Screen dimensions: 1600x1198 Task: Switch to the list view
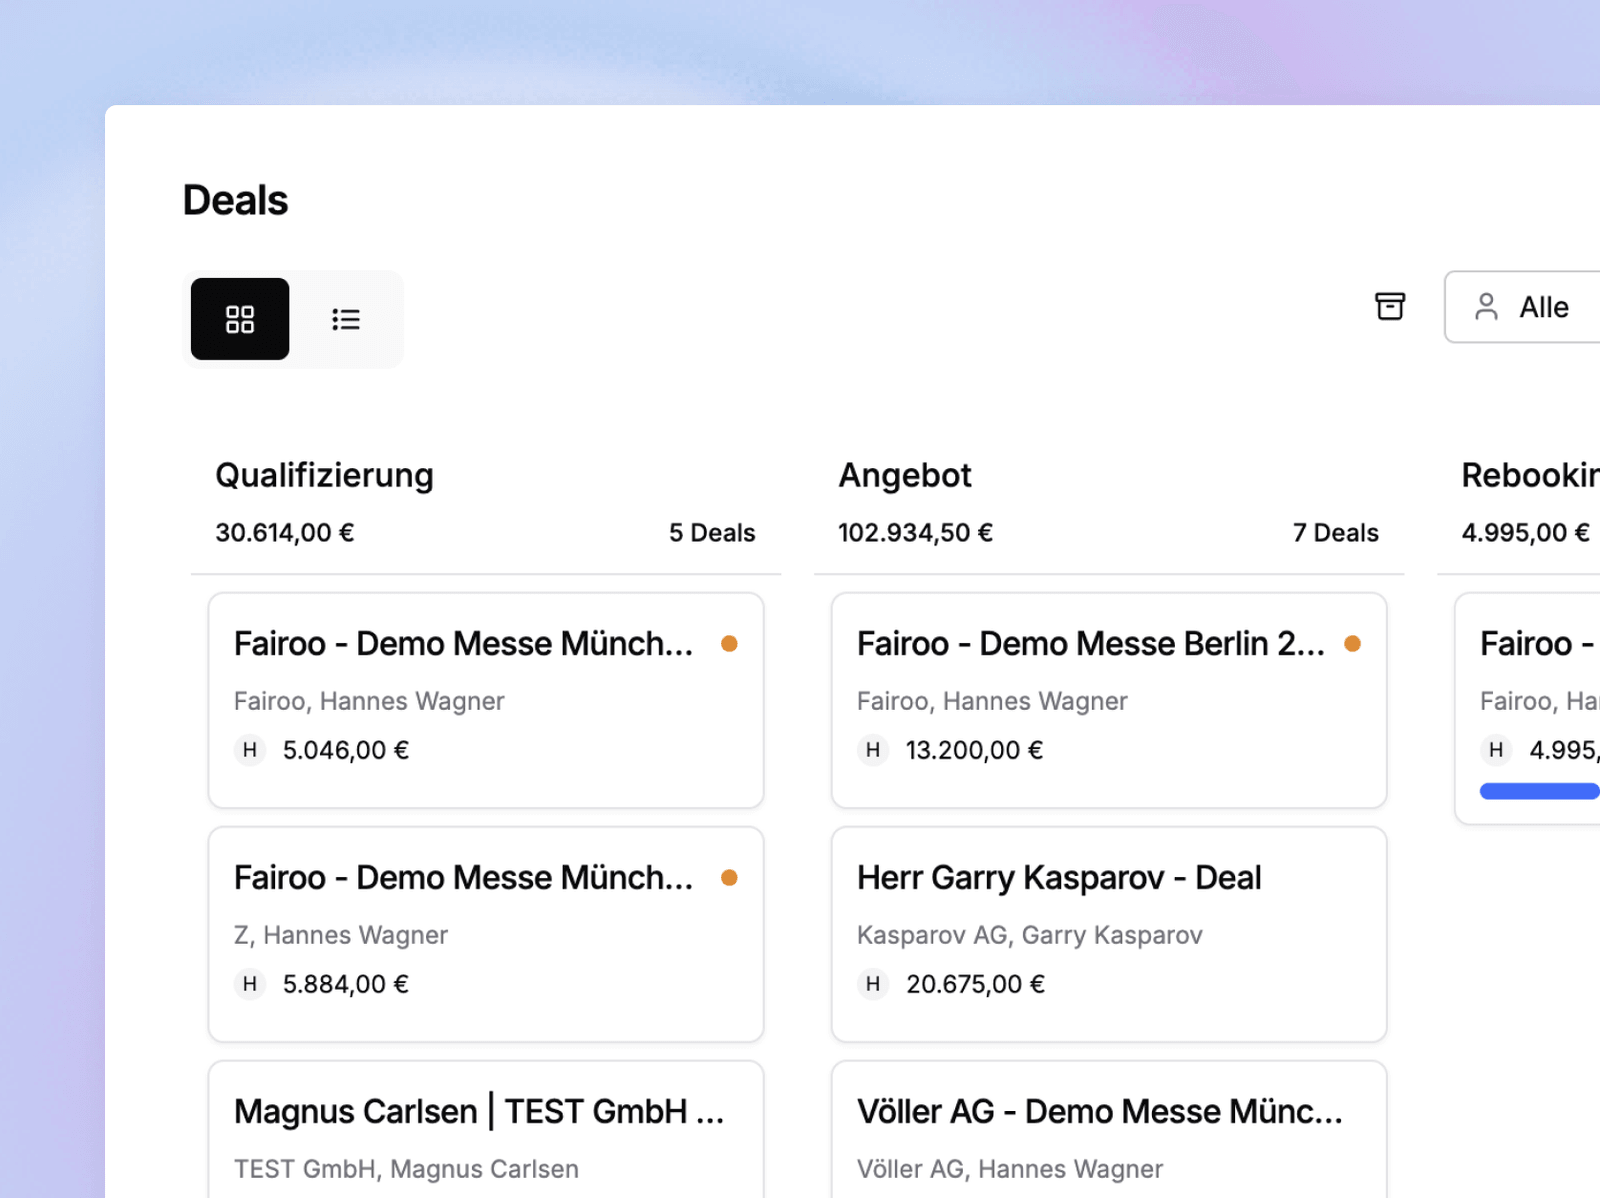pos(346,319)
